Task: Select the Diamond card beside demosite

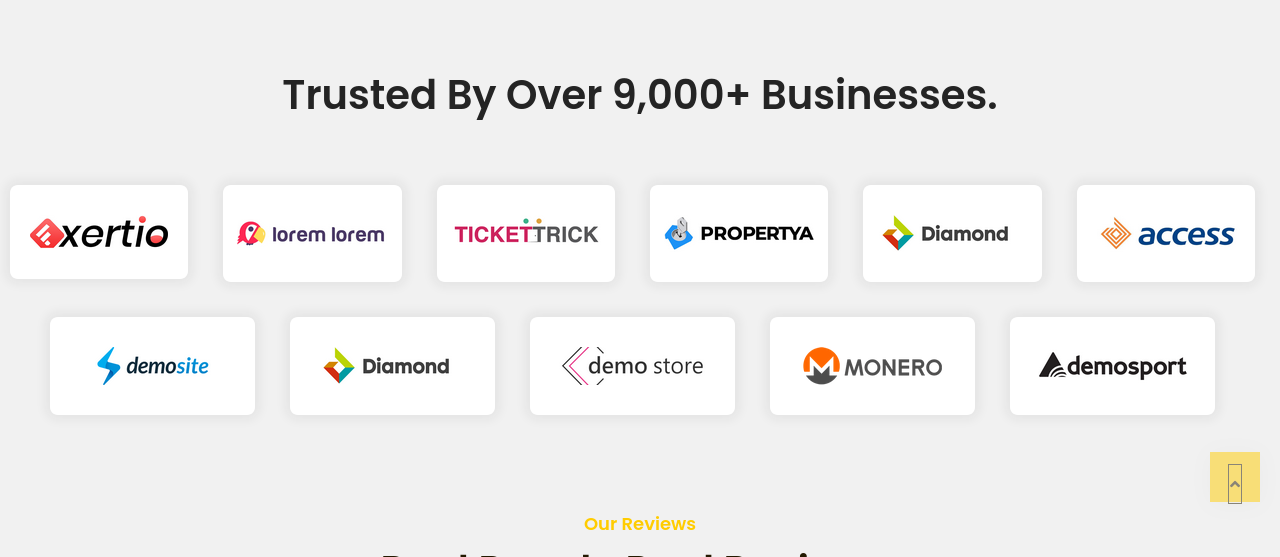Action: (392, 366)
